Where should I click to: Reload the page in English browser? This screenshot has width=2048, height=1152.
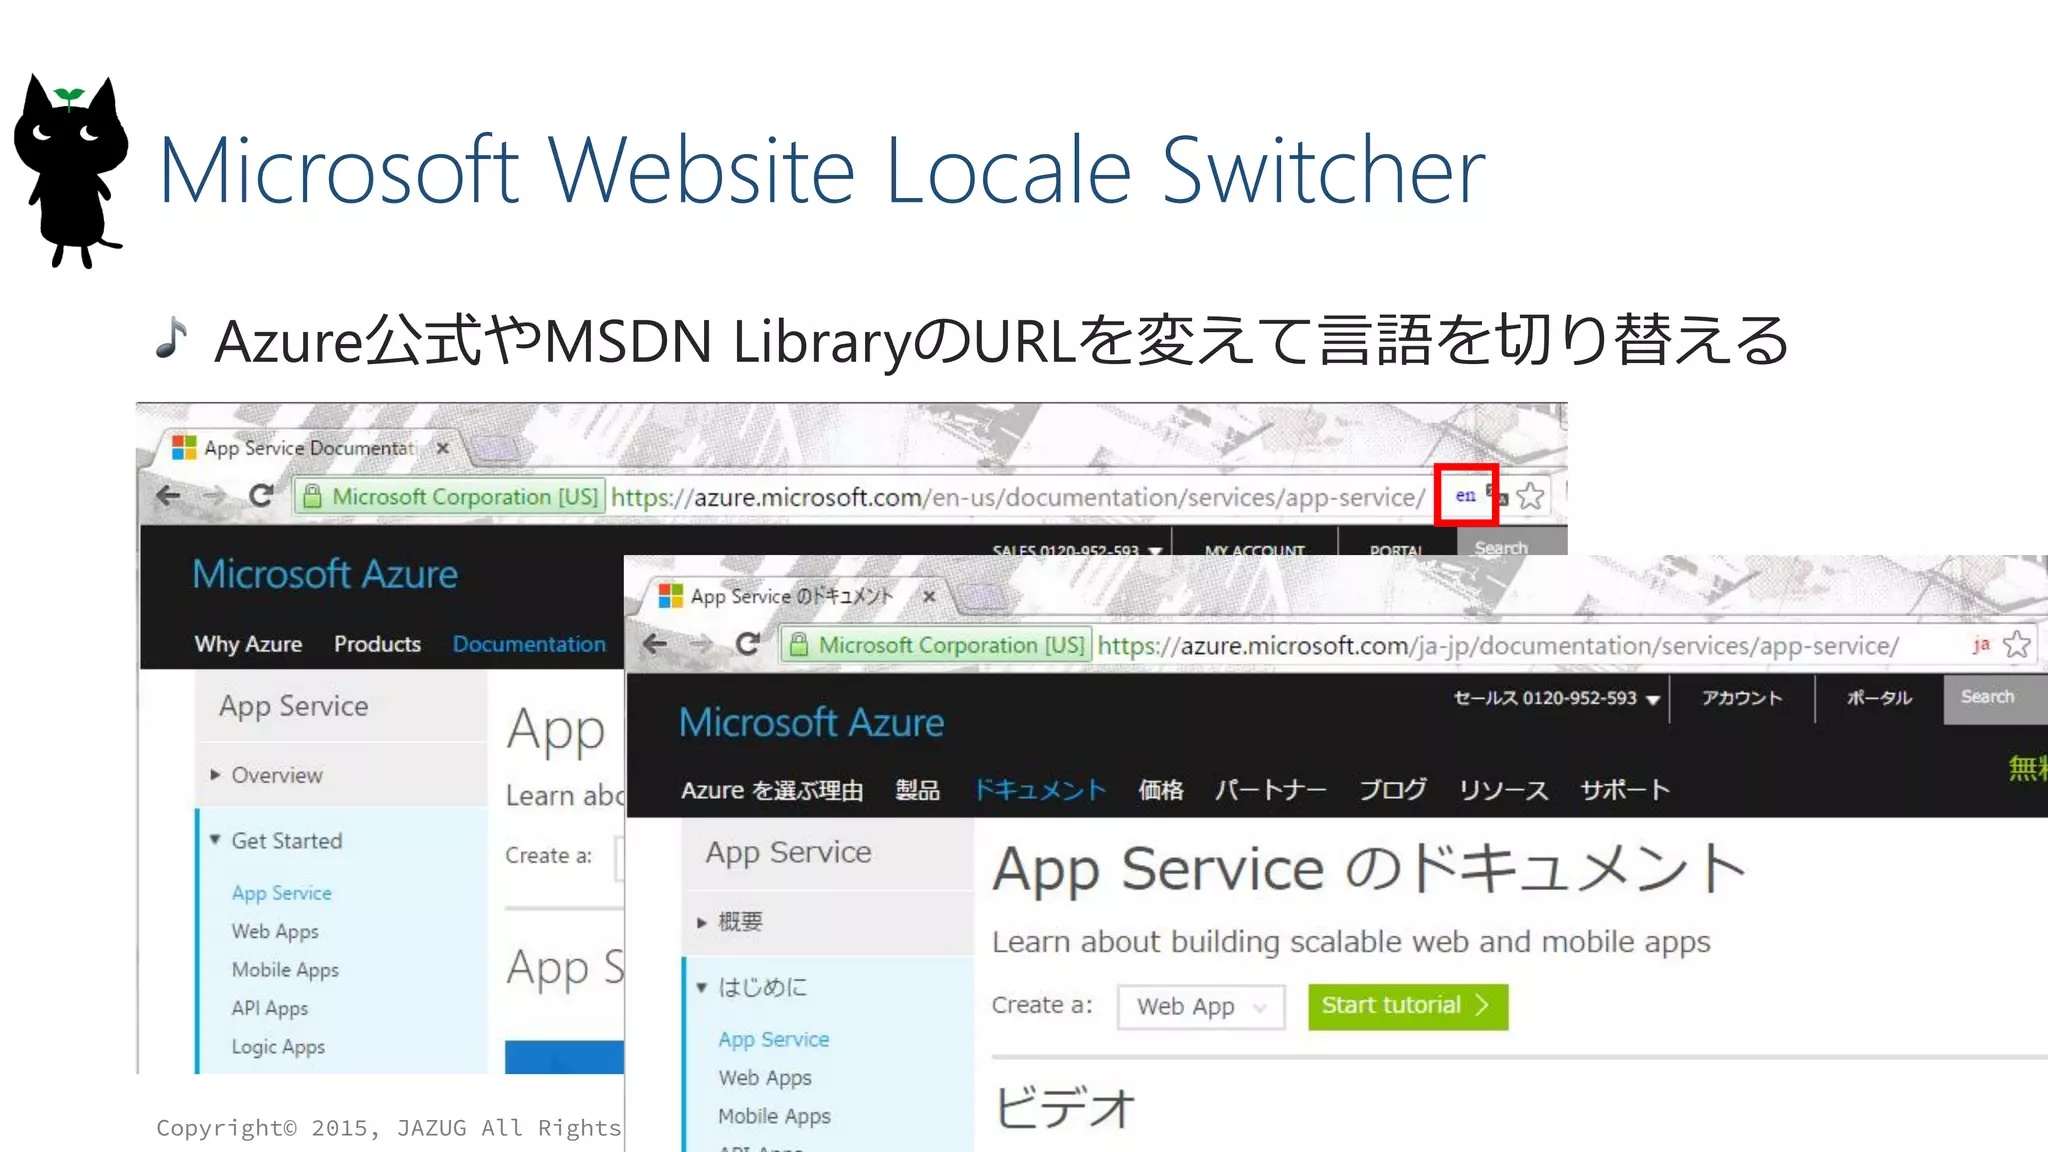pos(261,496)
